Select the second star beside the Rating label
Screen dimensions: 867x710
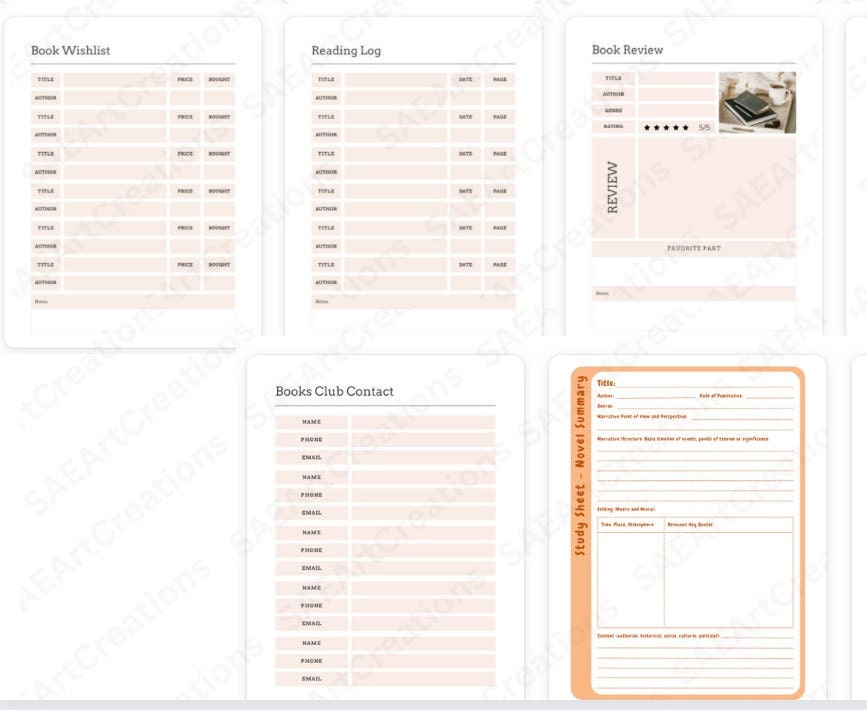(656, 128)
